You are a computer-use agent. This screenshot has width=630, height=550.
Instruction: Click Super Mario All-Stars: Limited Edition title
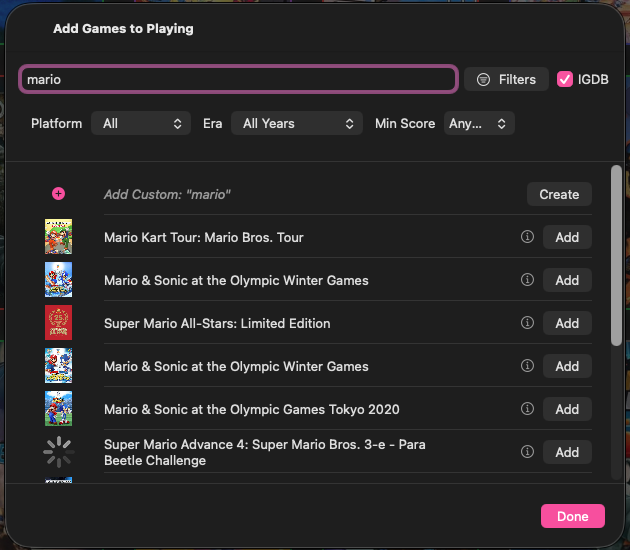217,323
